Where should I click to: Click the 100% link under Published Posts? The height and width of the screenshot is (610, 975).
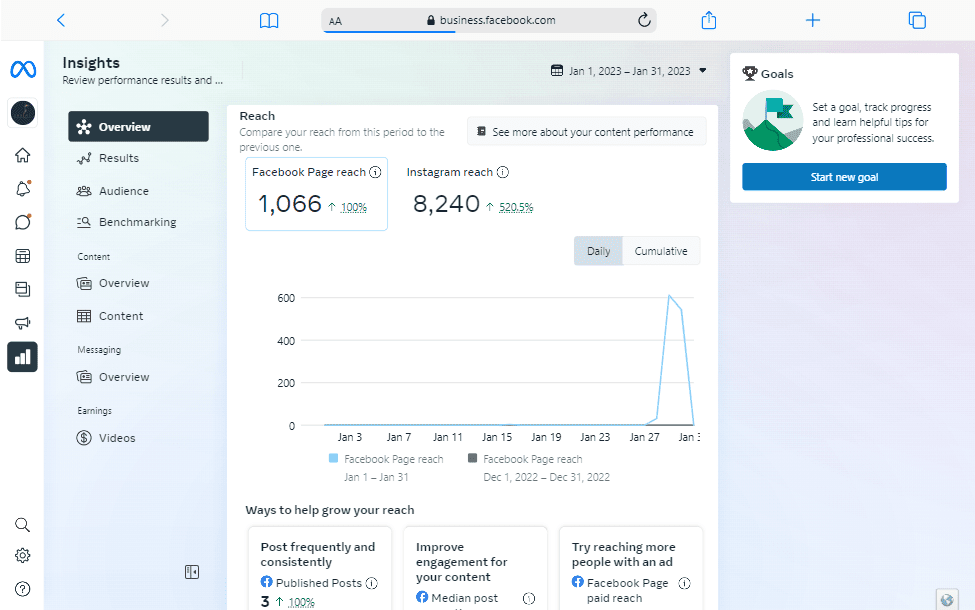(302, 602)
